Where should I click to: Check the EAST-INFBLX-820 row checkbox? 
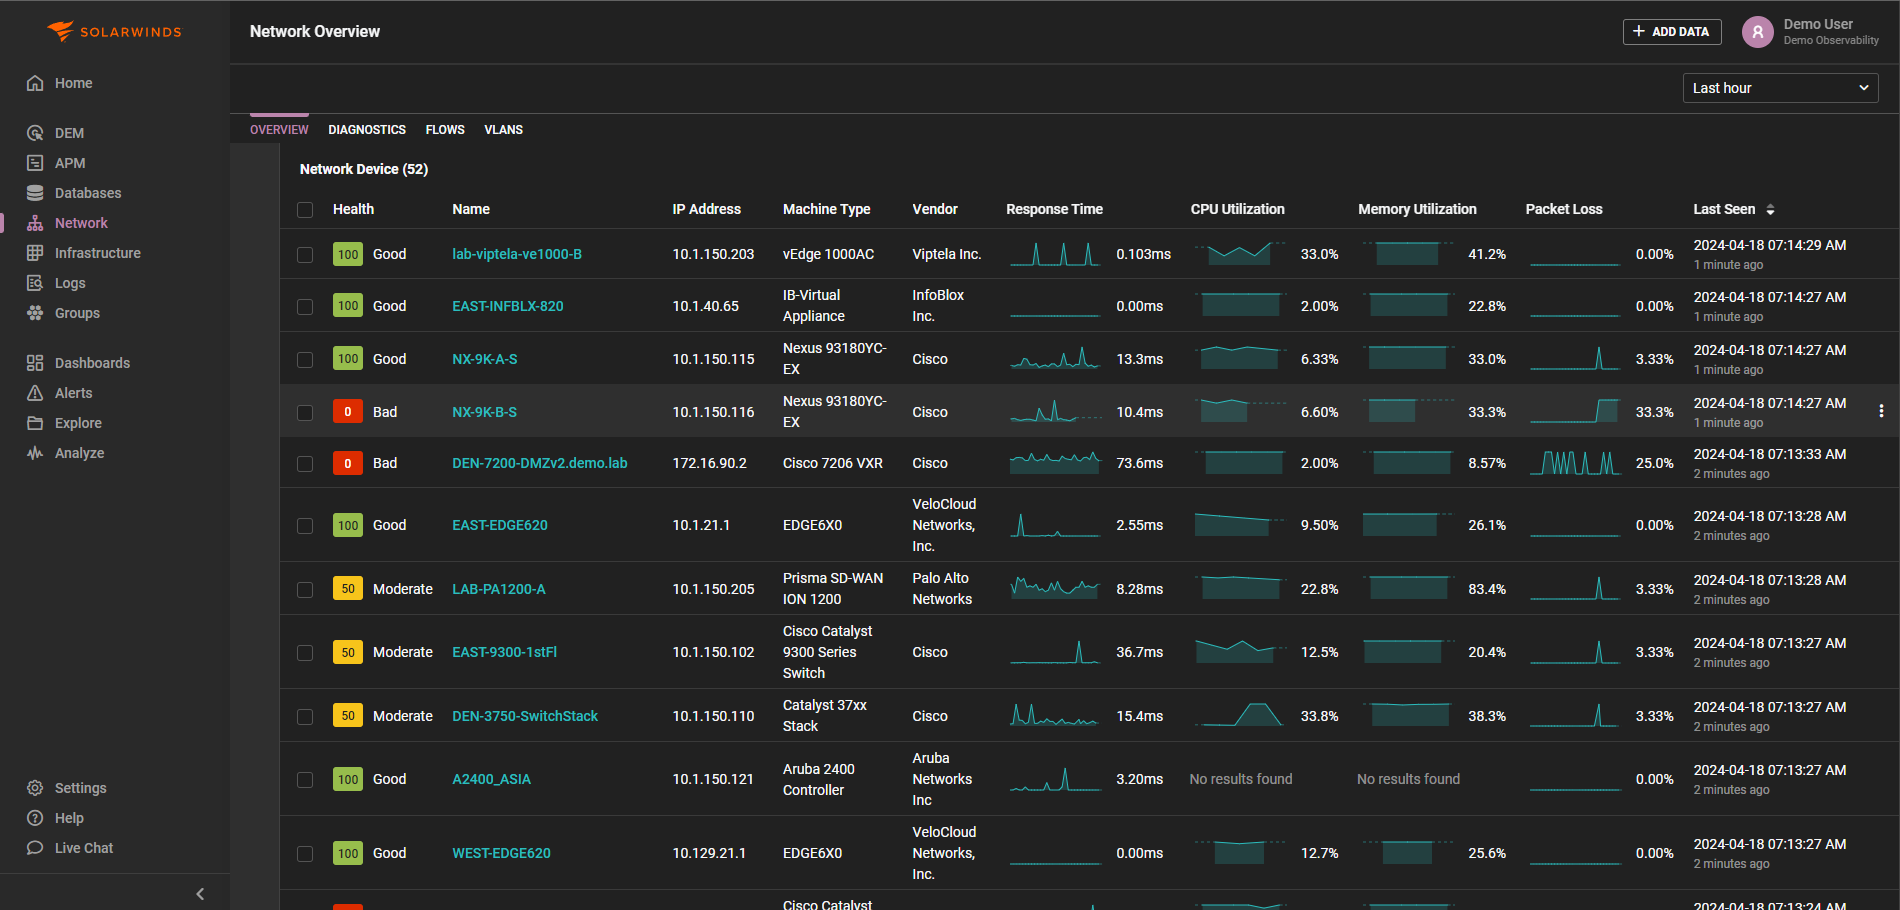(x=305, y=307)
